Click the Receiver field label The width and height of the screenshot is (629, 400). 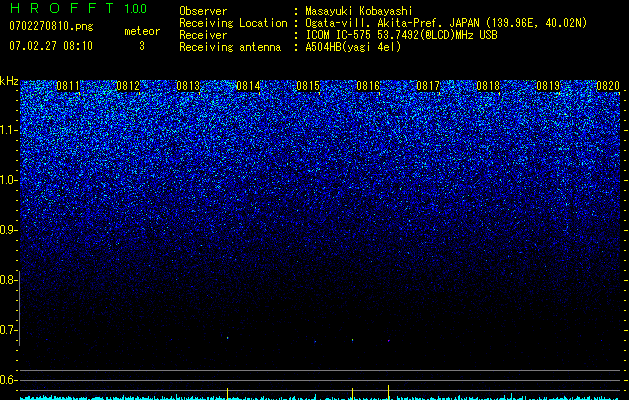point(203,35)
